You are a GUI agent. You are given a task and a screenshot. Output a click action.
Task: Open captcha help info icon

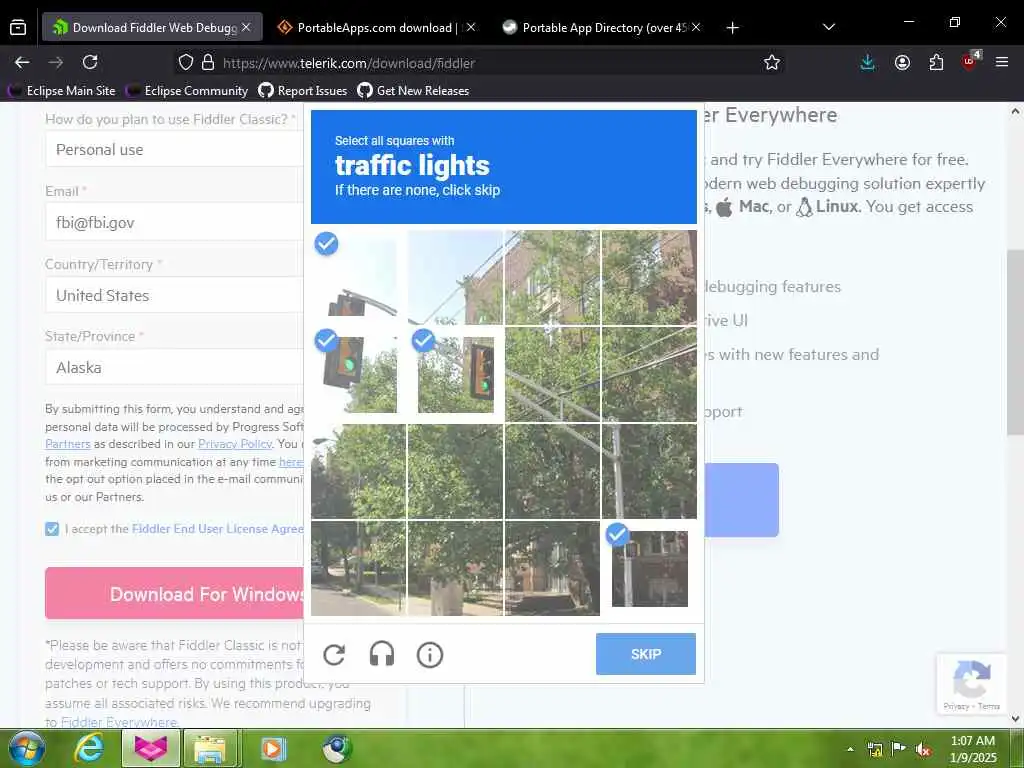(430, 654)
